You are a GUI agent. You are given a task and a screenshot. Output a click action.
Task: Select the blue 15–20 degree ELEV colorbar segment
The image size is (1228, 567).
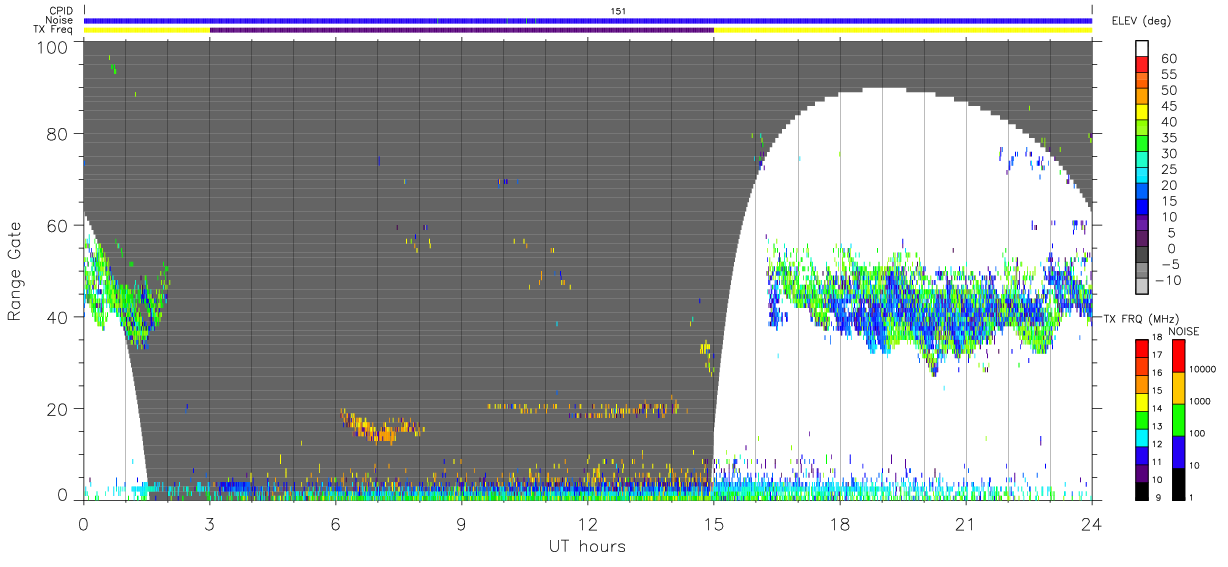tap(1142, 192)
